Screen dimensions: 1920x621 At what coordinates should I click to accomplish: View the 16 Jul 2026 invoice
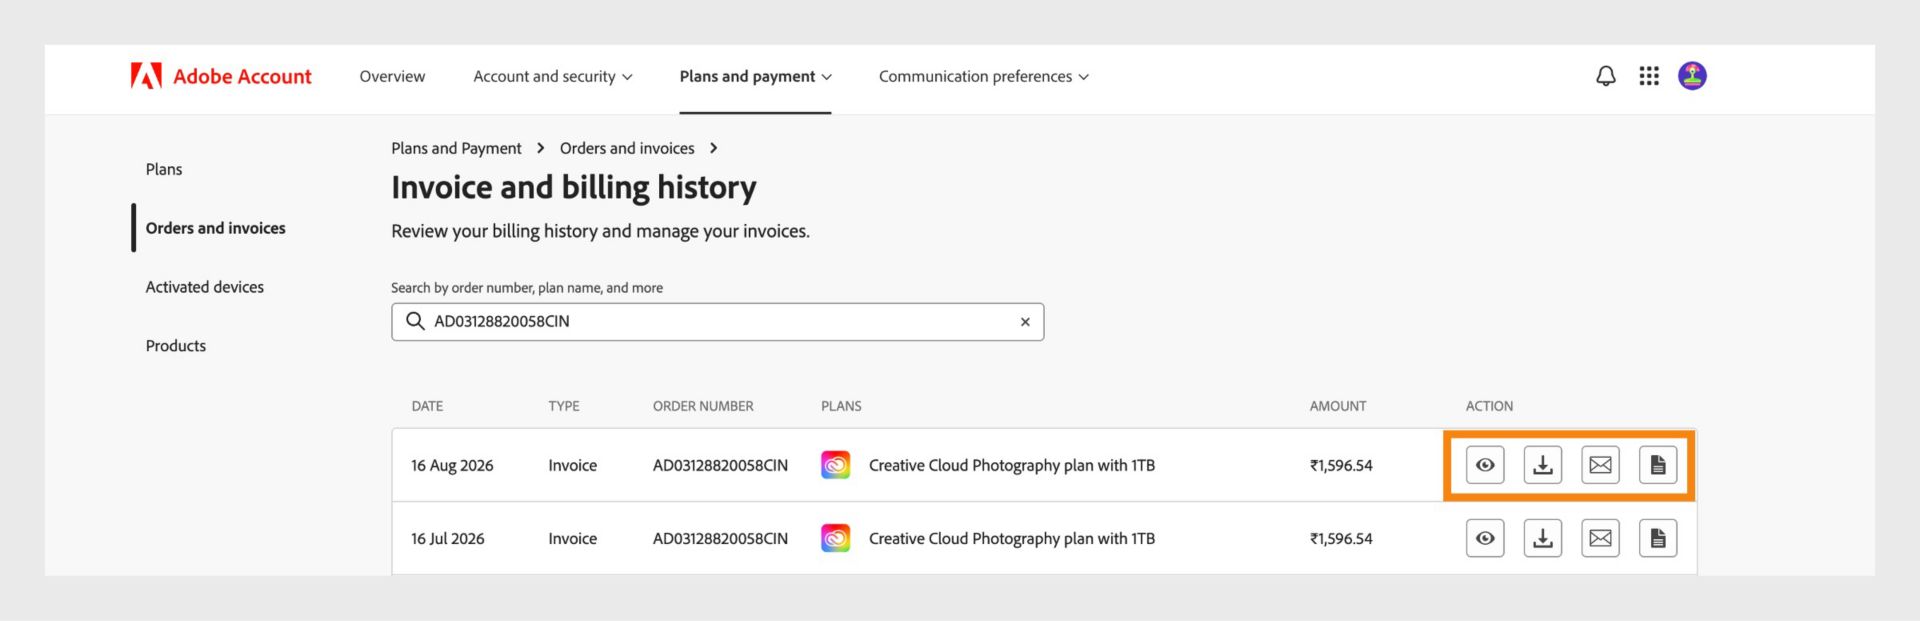click(1485, 538)
